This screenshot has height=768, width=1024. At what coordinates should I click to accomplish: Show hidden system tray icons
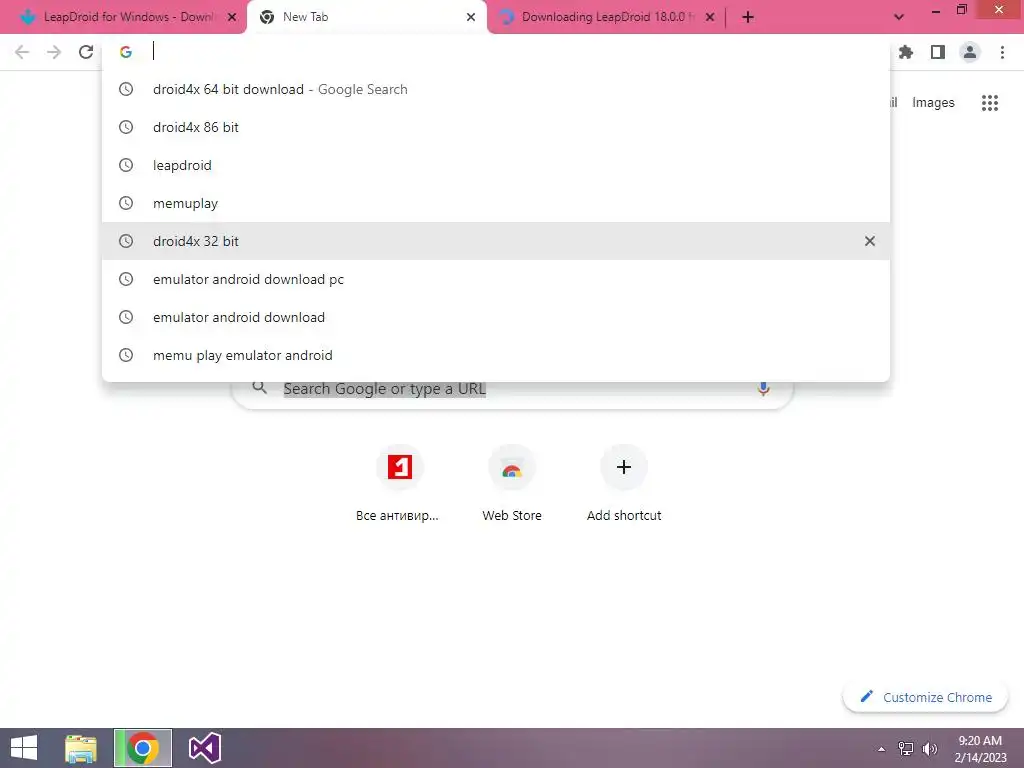[882, 749]
